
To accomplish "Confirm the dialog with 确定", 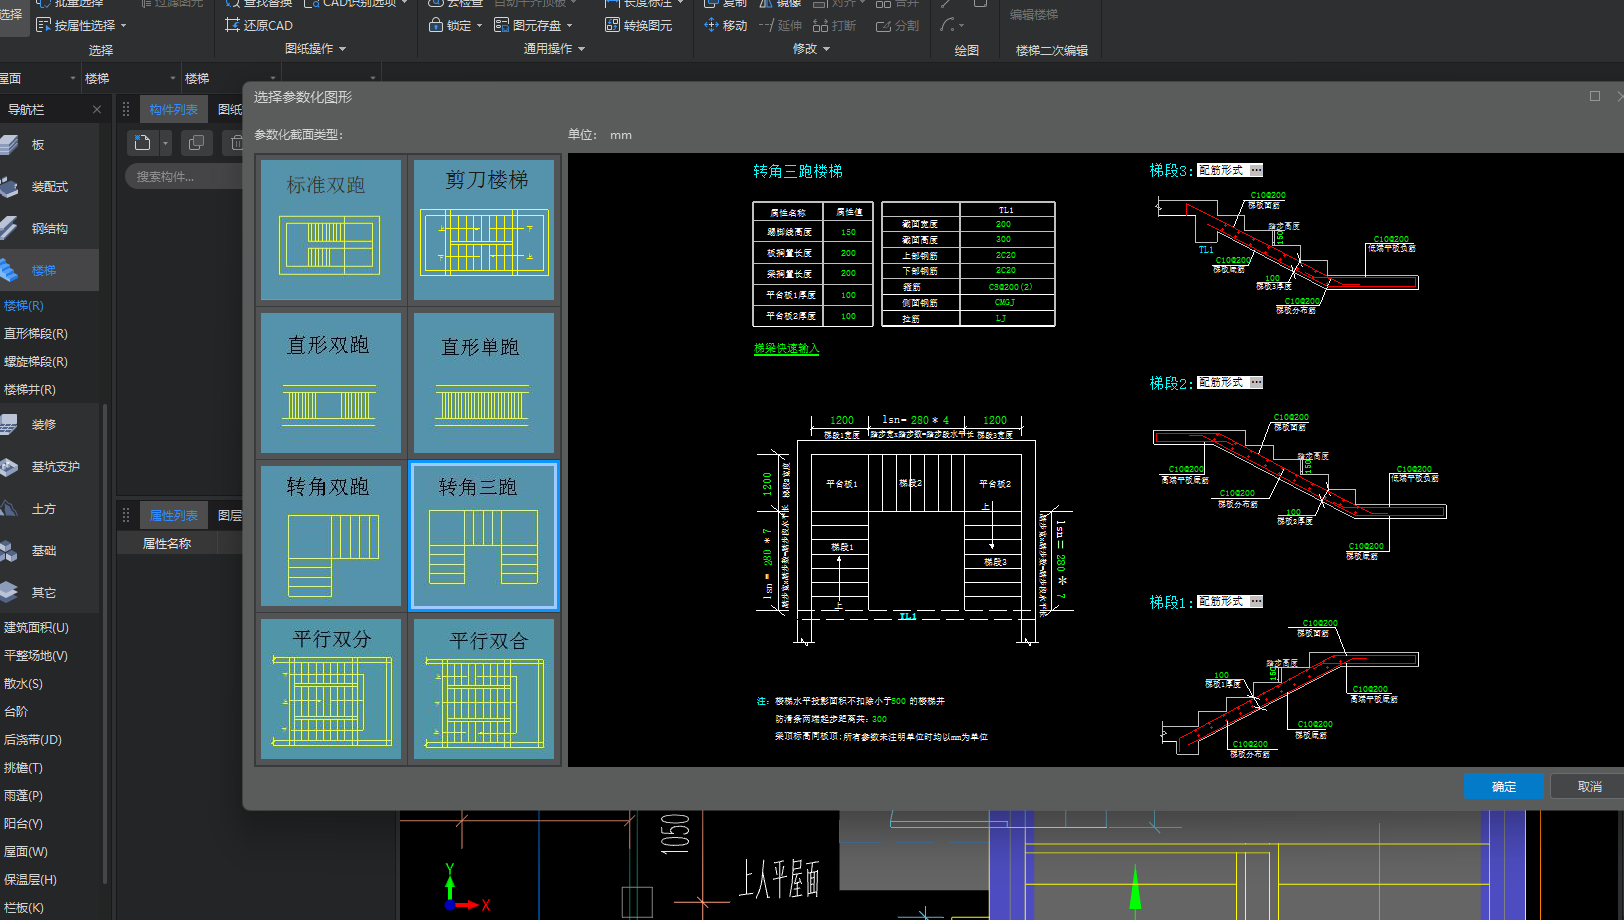I will pos(1503,787).
